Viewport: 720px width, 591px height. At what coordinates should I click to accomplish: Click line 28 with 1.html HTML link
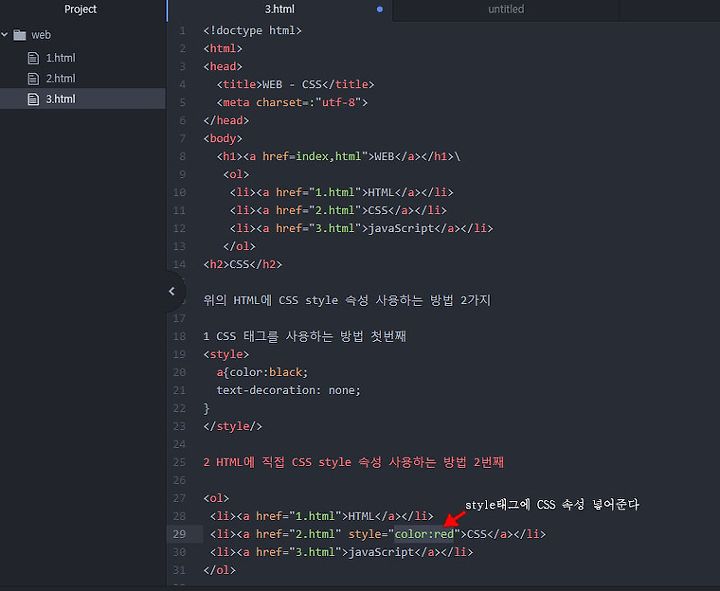click(x=321, y=516)
